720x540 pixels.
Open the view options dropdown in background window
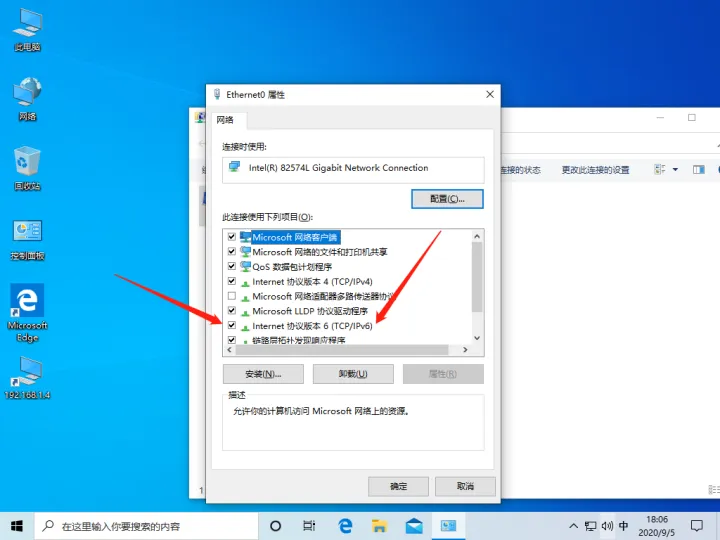(675, 169)
